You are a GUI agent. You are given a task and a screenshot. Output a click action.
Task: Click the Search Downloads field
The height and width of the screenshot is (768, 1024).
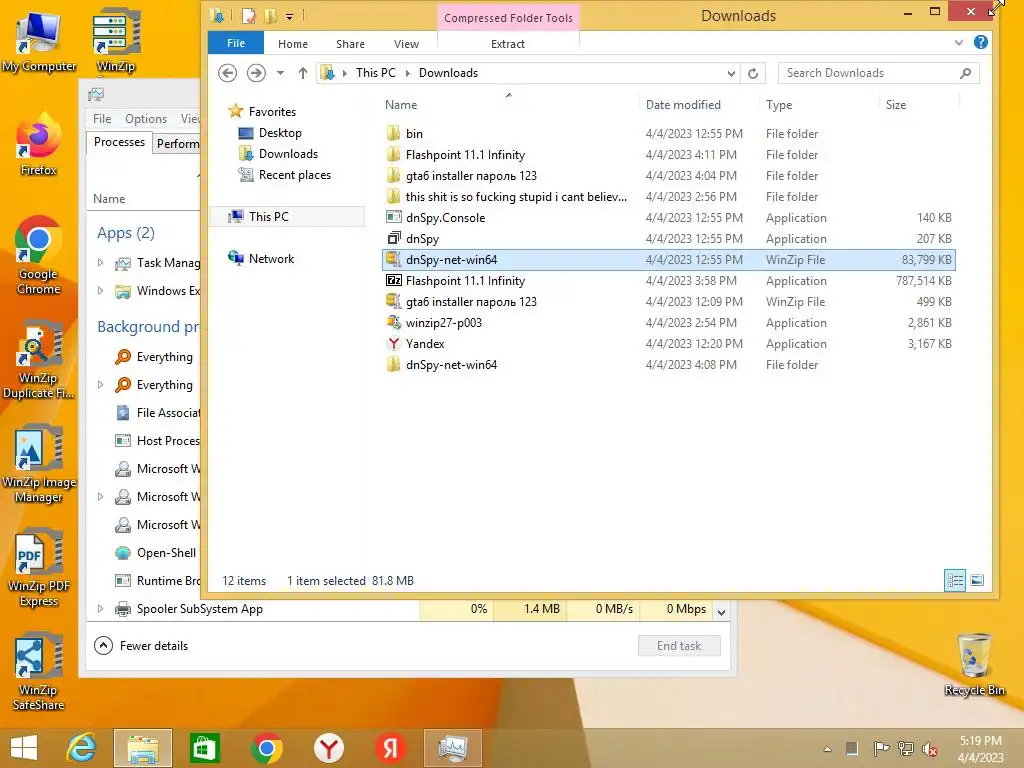click(878, 73)
